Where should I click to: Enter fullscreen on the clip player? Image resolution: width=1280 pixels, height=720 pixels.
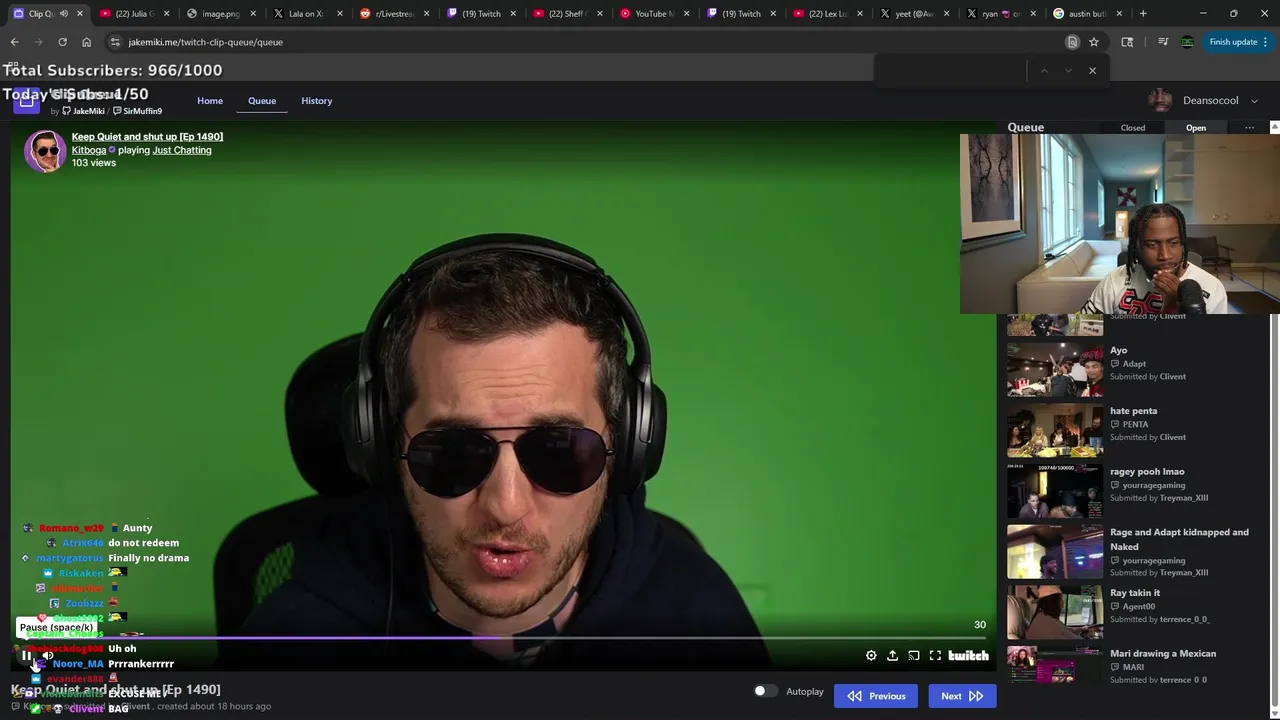(935, 656)
